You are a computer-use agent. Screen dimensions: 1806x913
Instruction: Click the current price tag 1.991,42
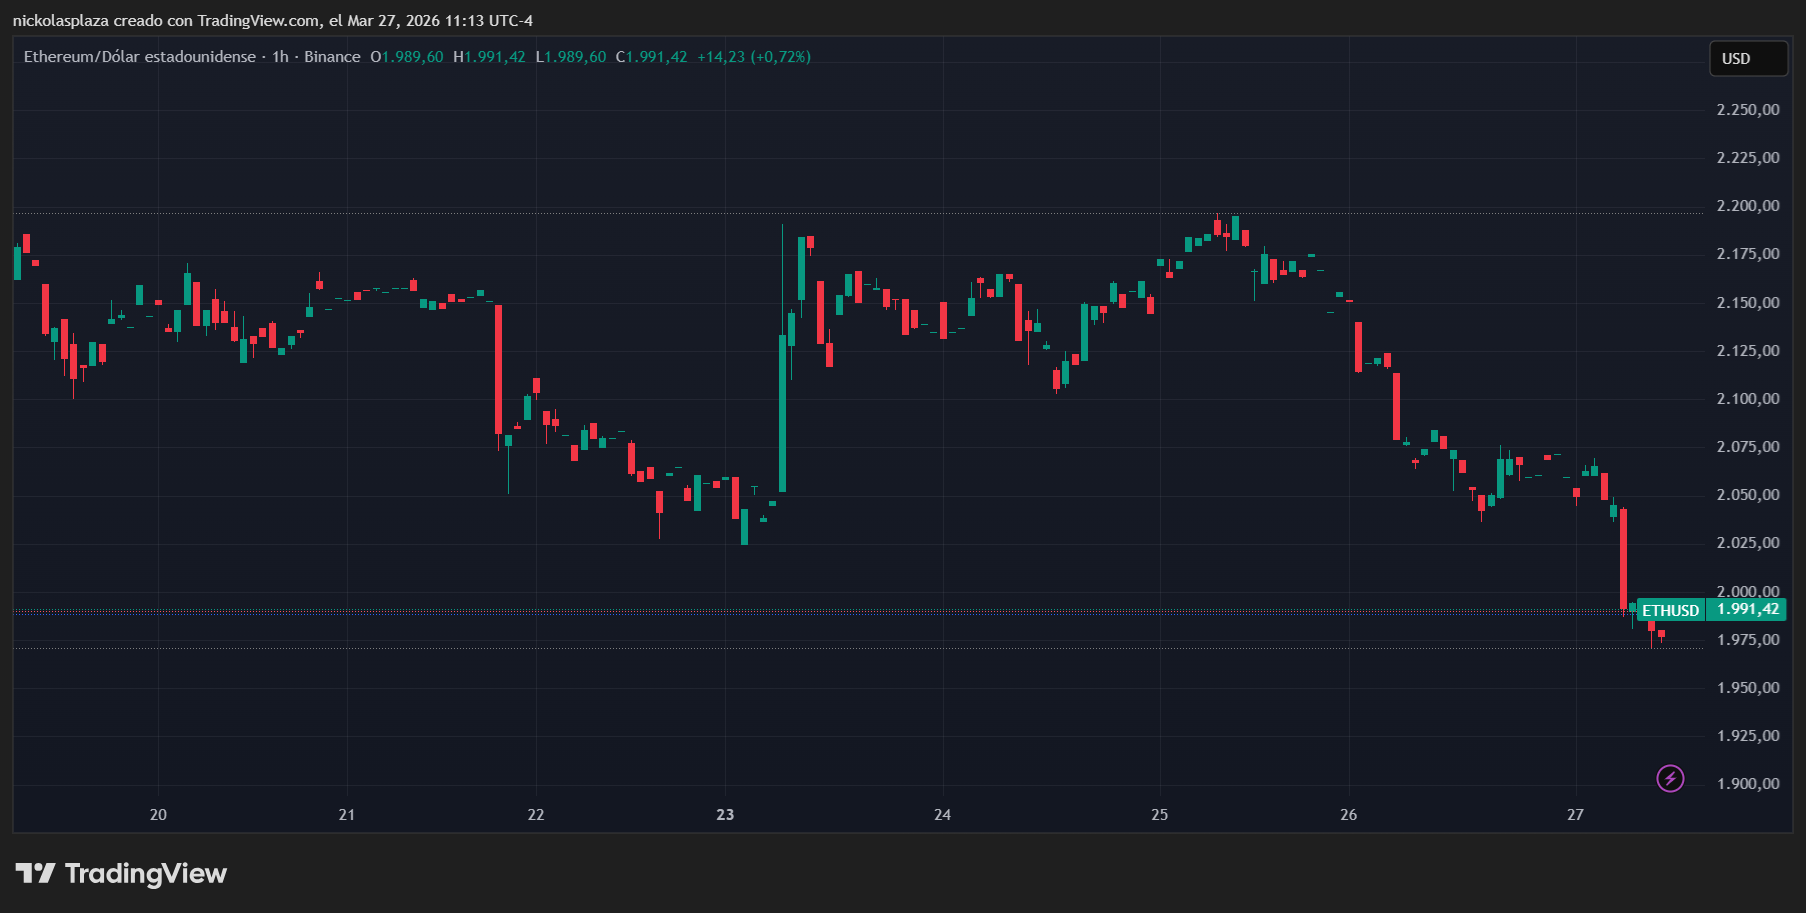pyautogui.click(x=1747, y=609)
